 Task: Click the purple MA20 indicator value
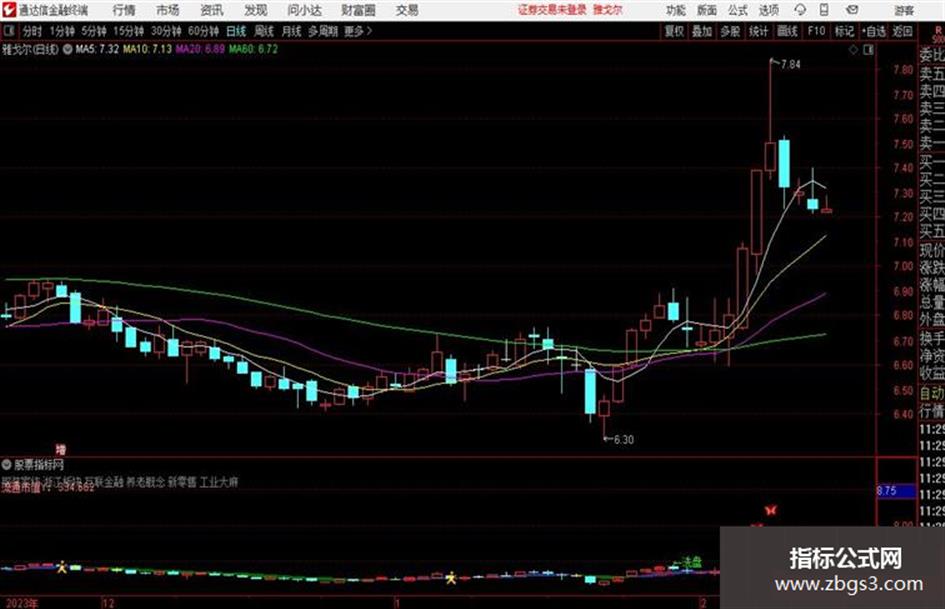tap(200, 49)
